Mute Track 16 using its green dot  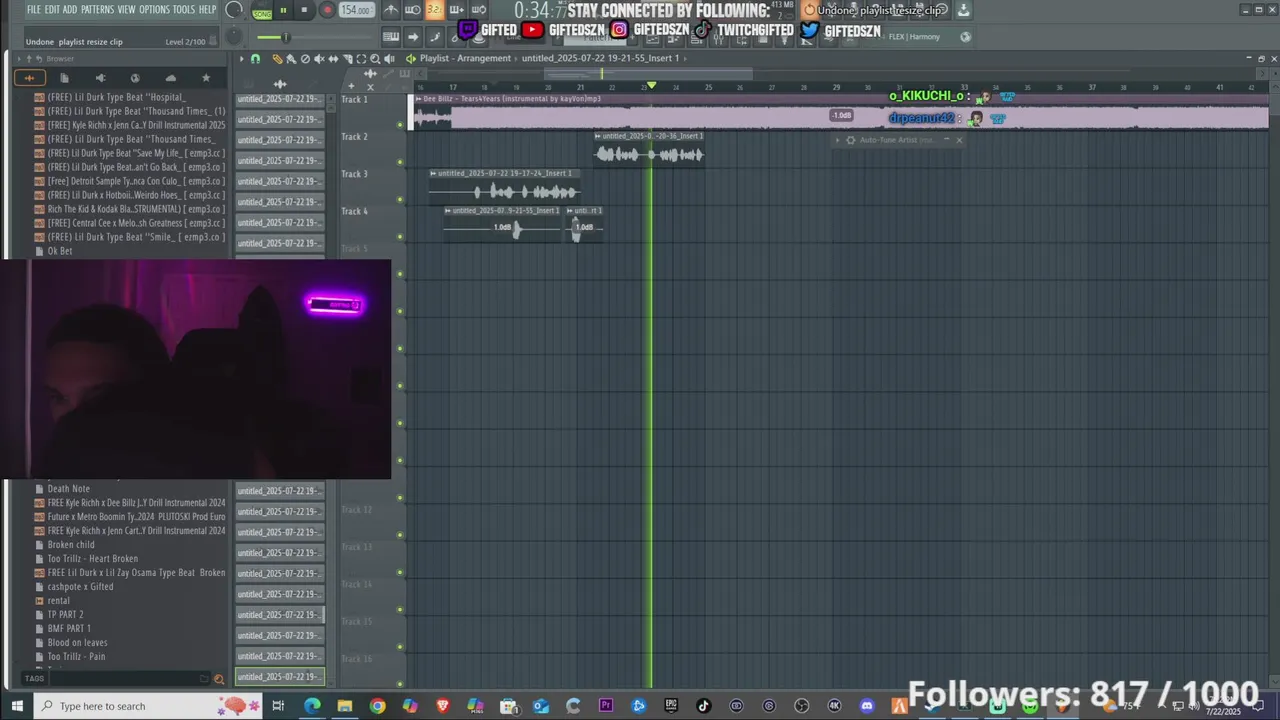(x=400, y=684)
